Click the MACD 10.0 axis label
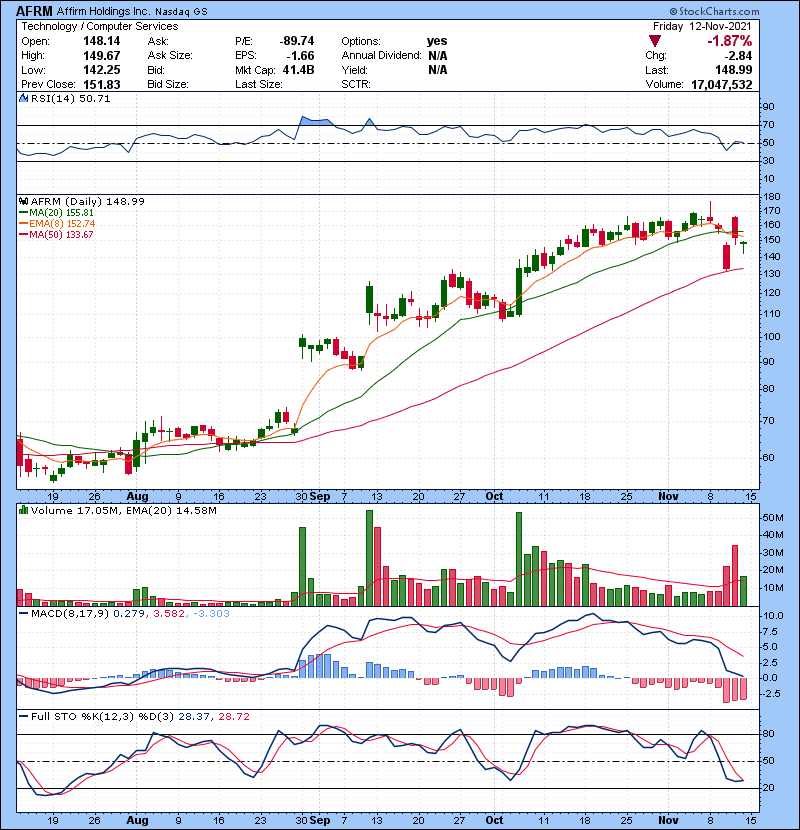The image size is (800, 830). (773, 616)
